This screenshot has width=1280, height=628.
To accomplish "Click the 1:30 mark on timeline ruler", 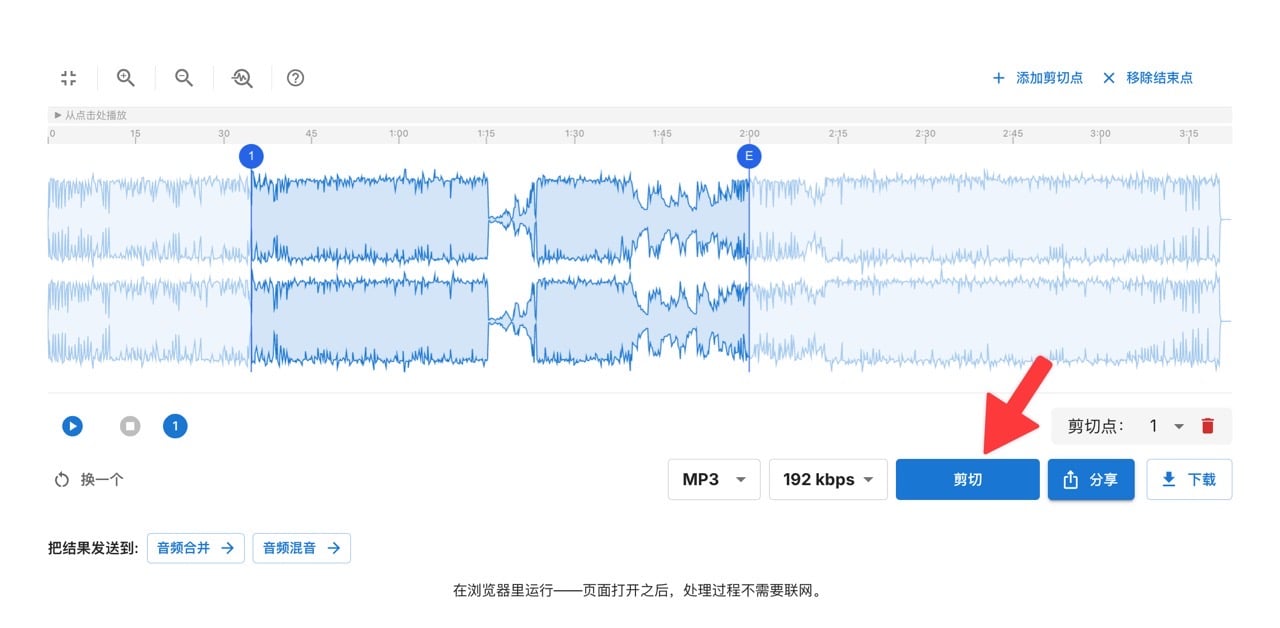I will 574,133.
